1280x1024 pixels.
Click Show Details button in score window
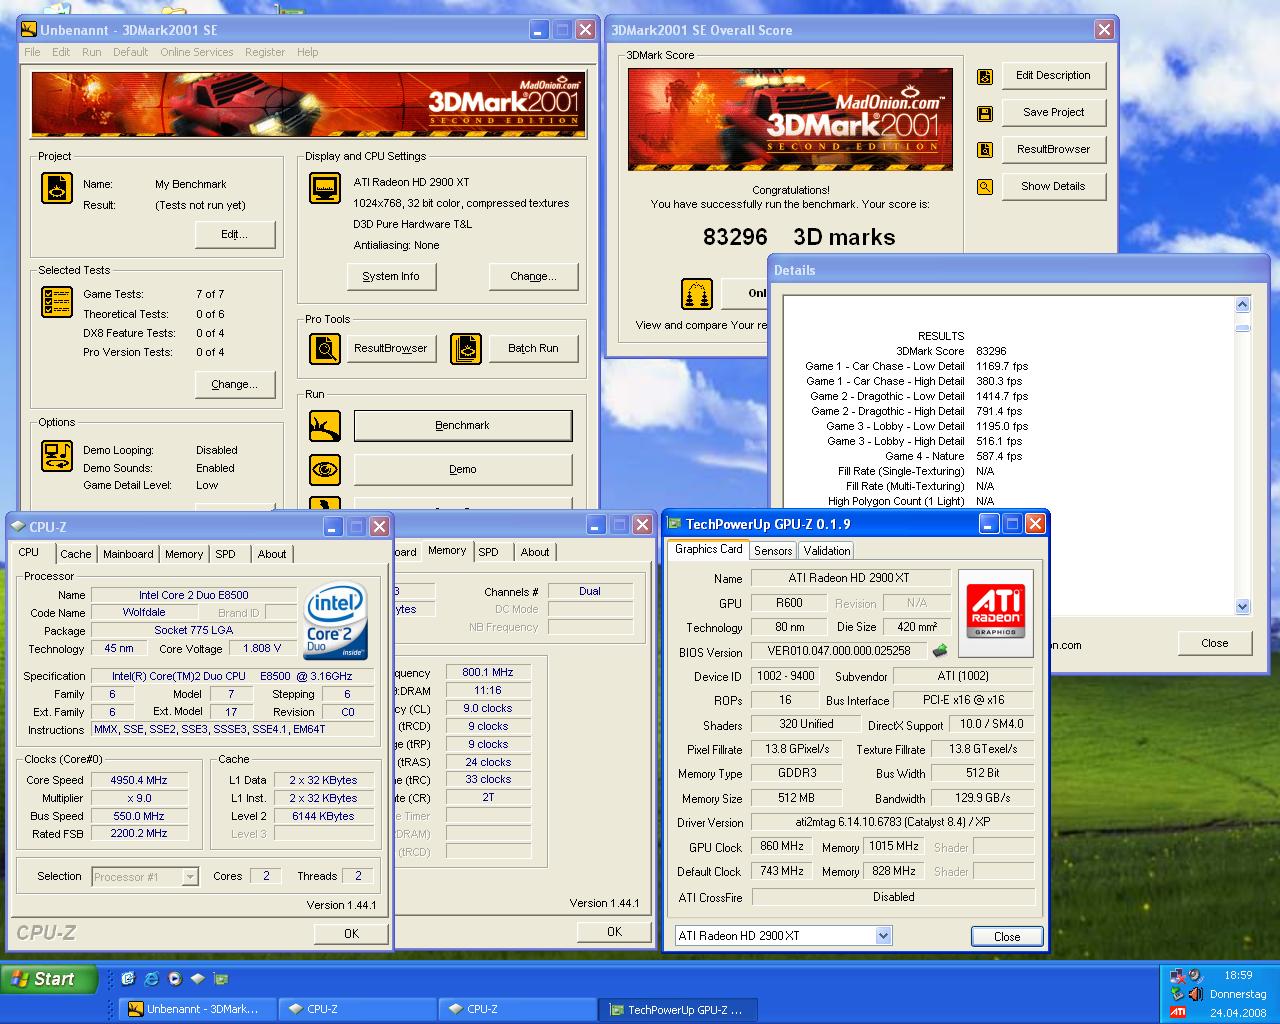tap(1053, 186)
